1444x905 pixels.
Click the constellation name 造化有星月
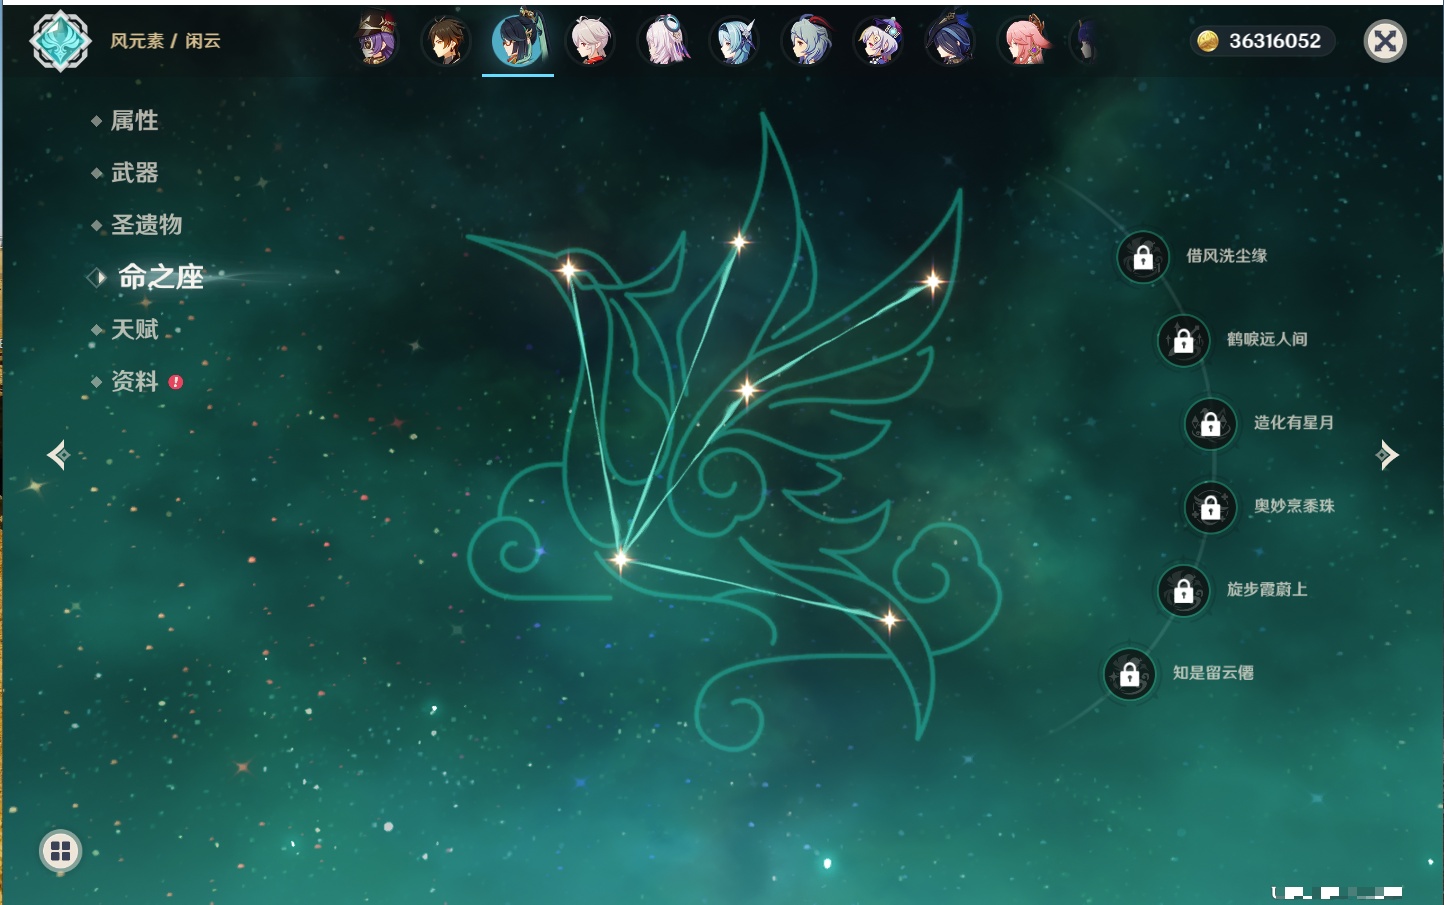[1294, 422]
